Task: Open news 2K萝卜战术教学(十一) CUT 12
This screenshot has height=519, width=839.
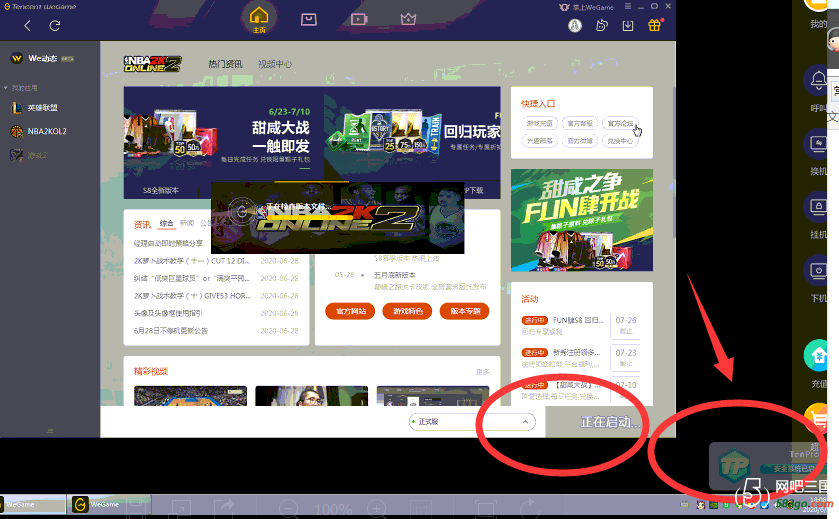Action: click(192, 261)
